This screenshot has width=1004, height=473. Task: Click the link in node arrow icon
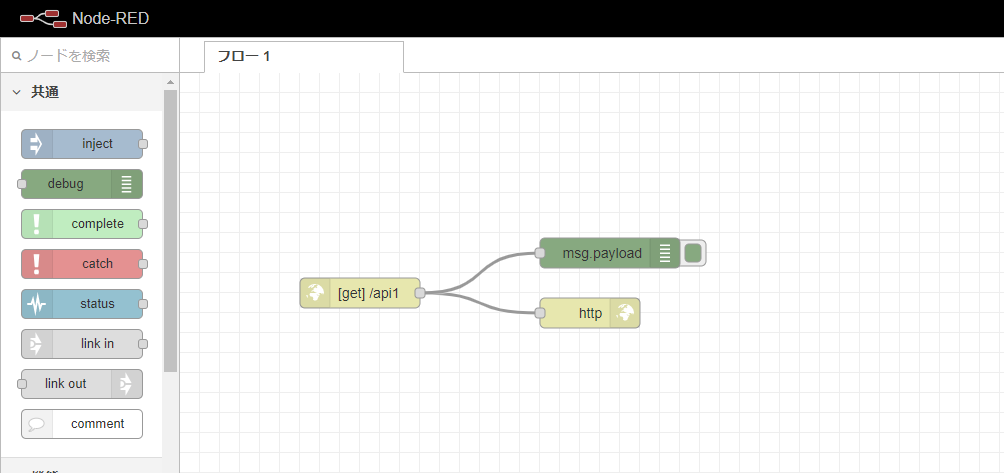[37, 344]
